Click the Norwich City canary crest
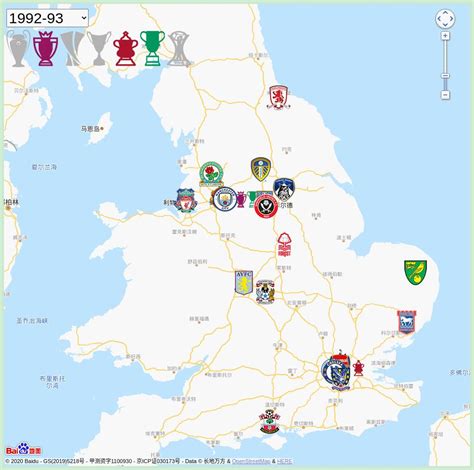This screenshot has height=470, width=474. pyautogui.click(x=415, y=272)
